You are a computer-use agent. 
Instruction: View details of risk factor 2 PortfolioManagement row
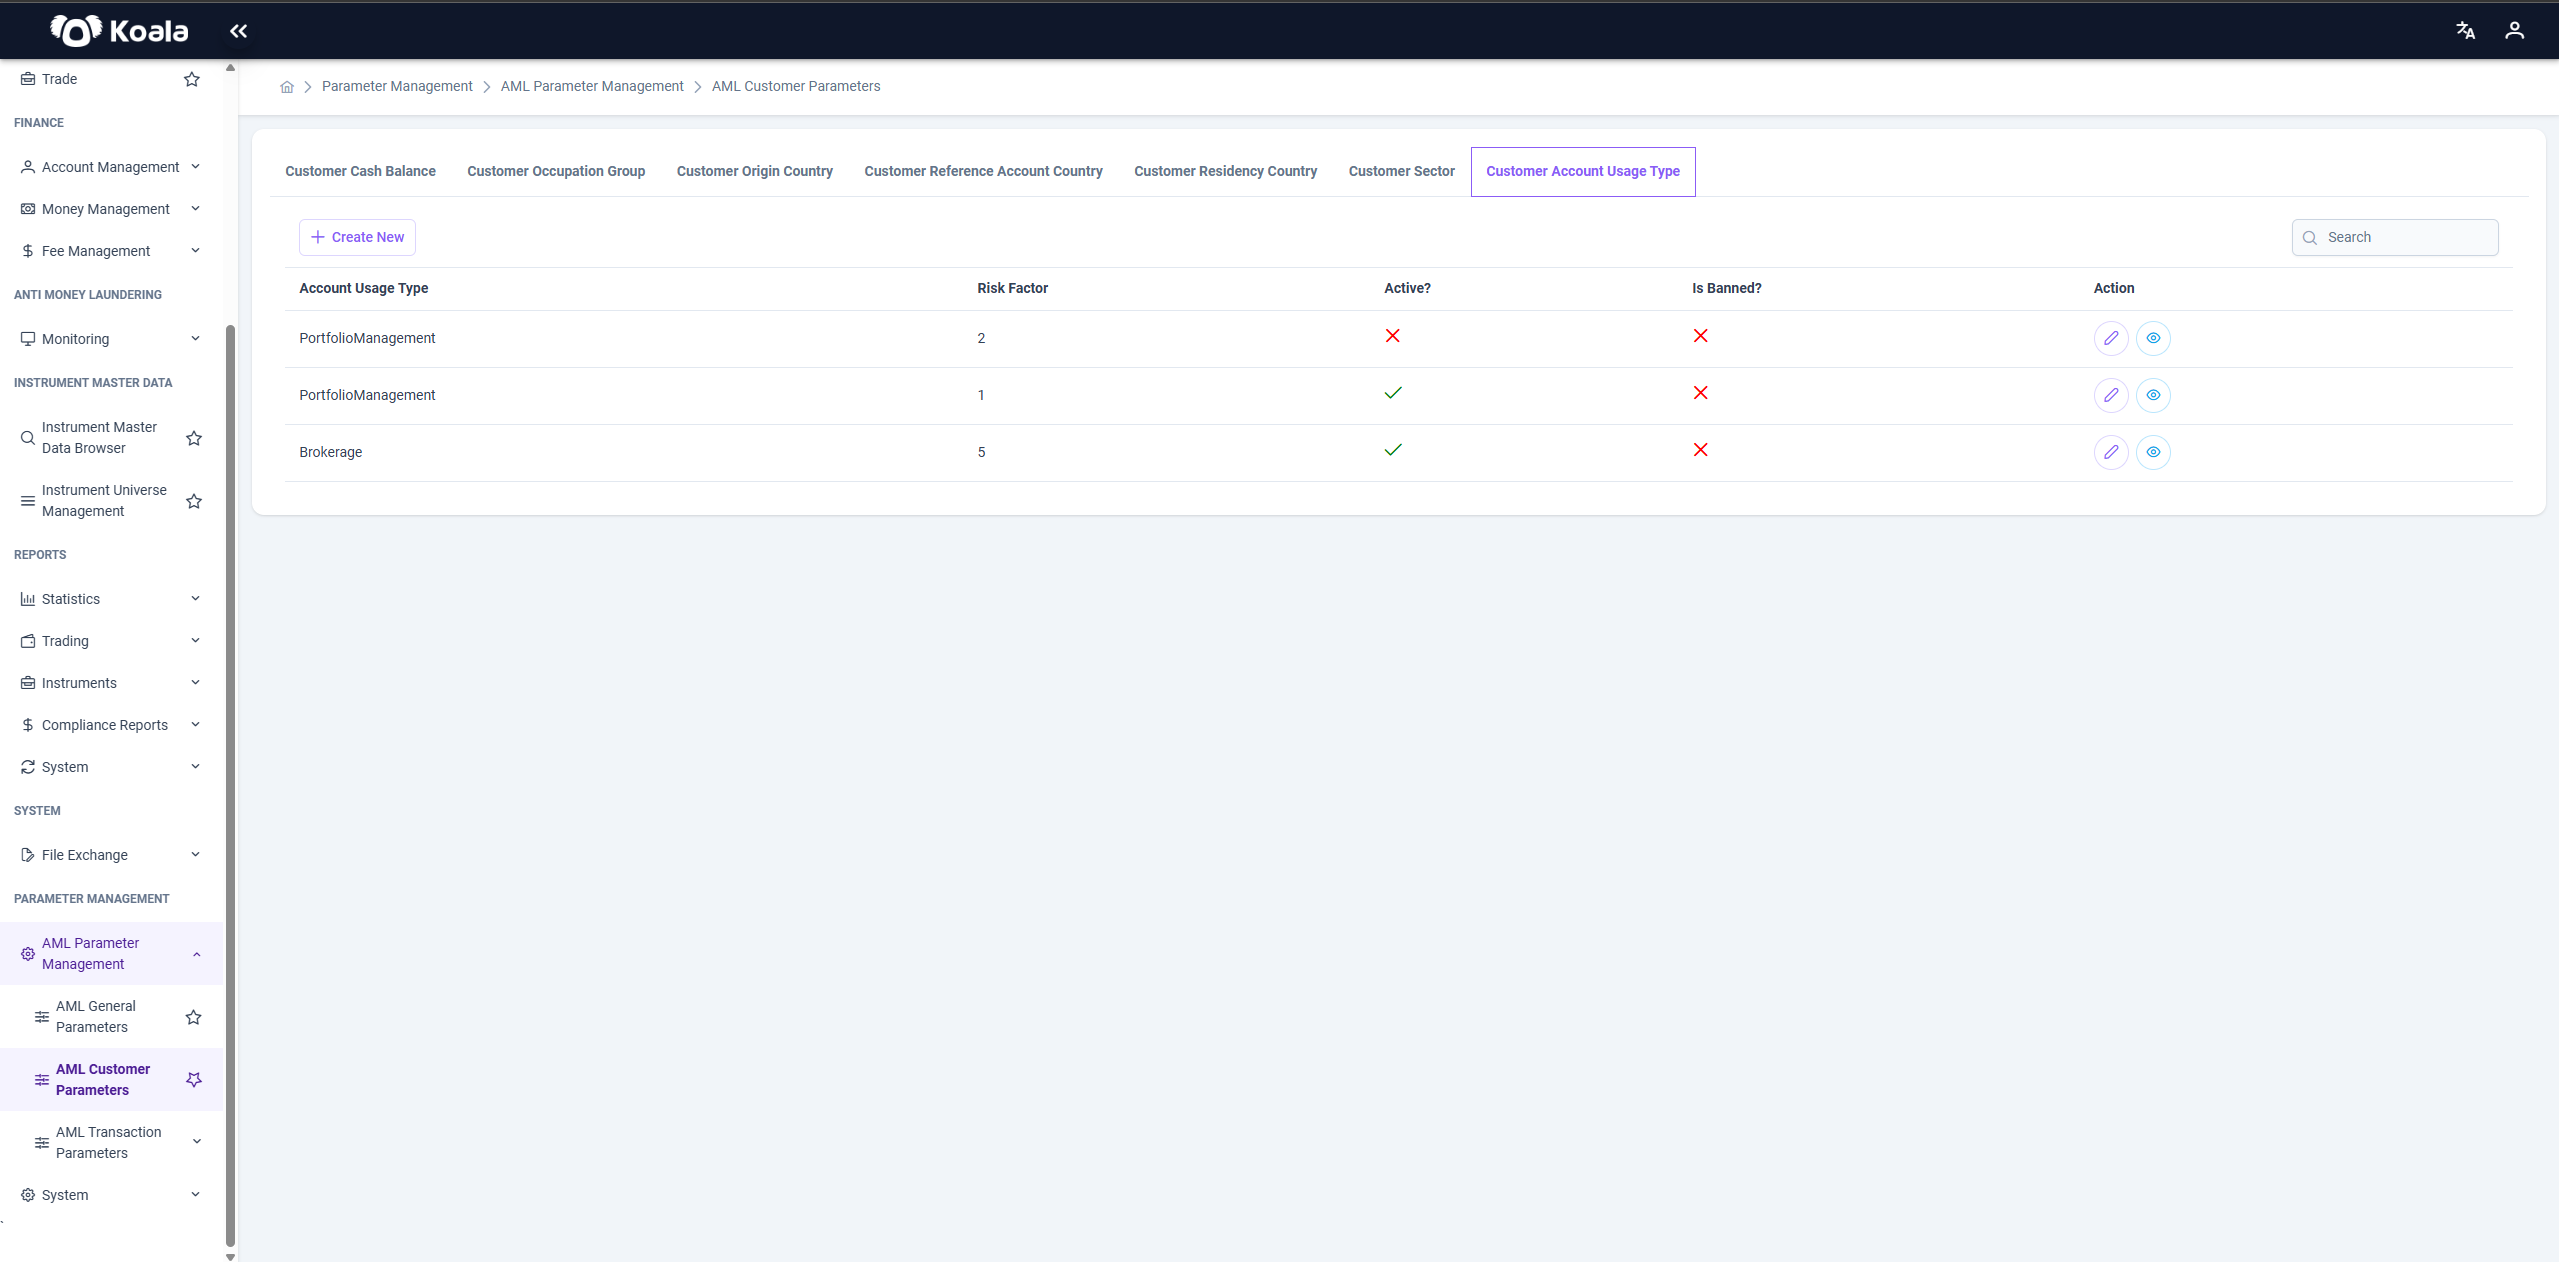[x=2153, y=338]
